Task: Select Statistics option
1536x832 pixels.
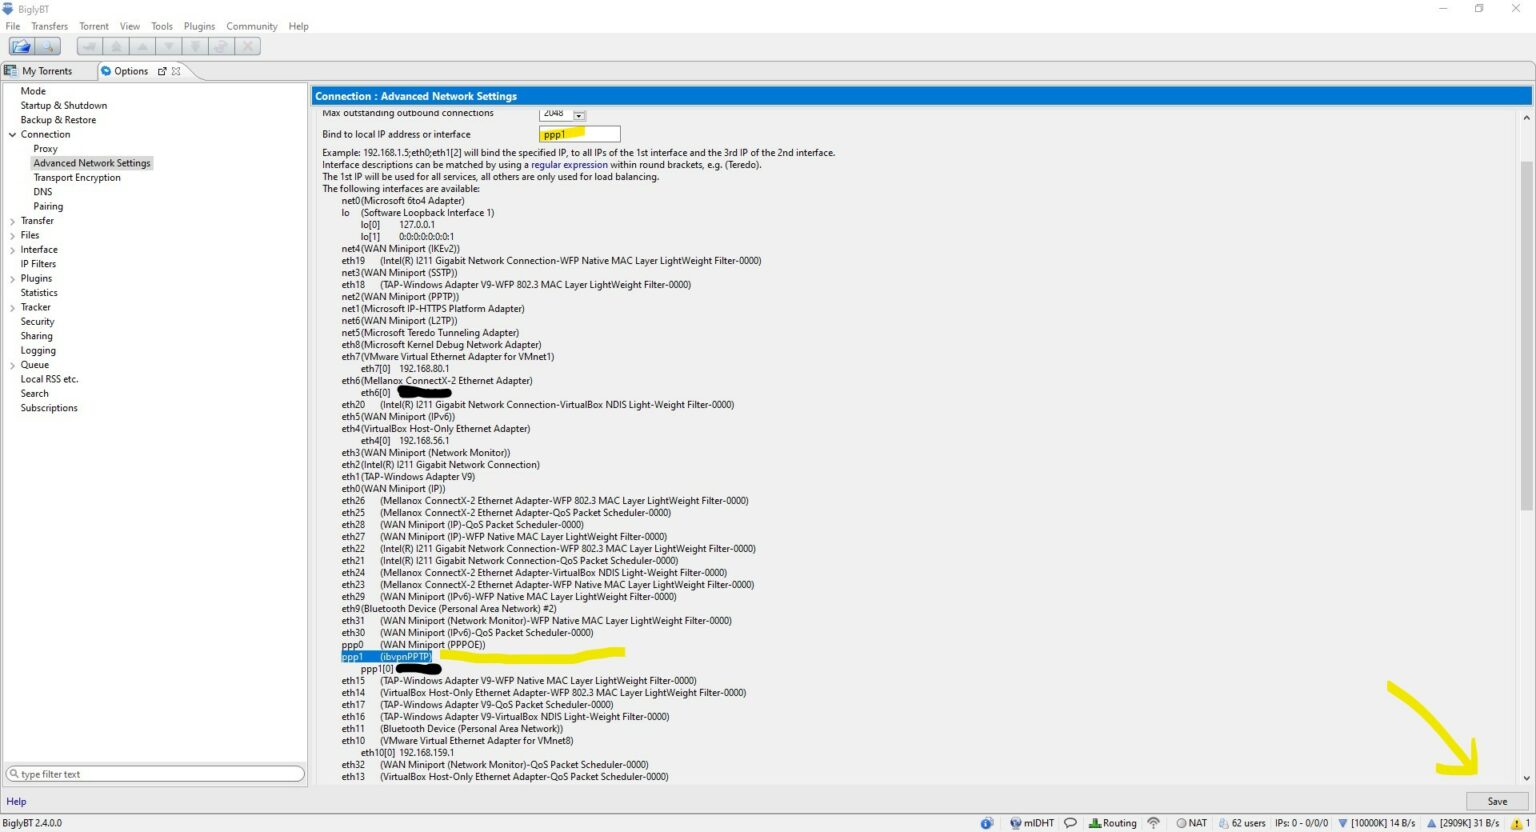Action: pyautogui.click(x=39, y=293)
